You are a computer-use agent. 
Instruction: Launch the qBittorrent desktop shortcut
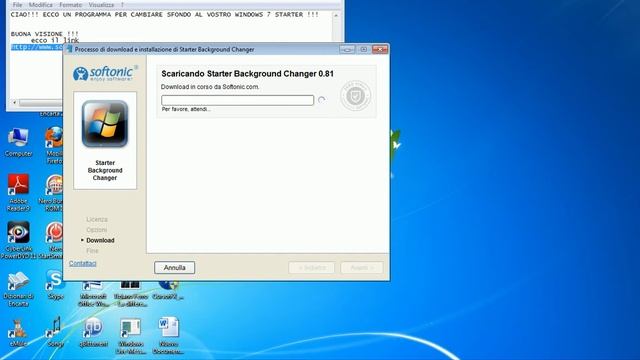(93, 332)
